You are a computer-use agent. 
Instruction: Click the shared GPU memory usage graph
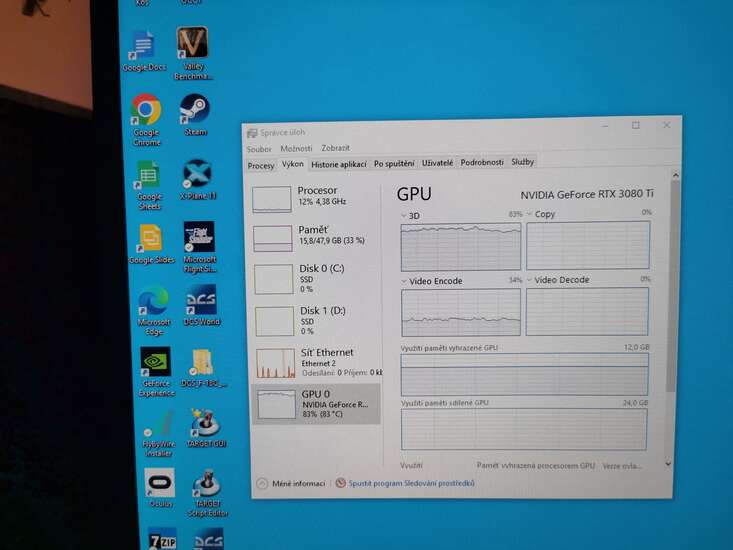[524, 429]
